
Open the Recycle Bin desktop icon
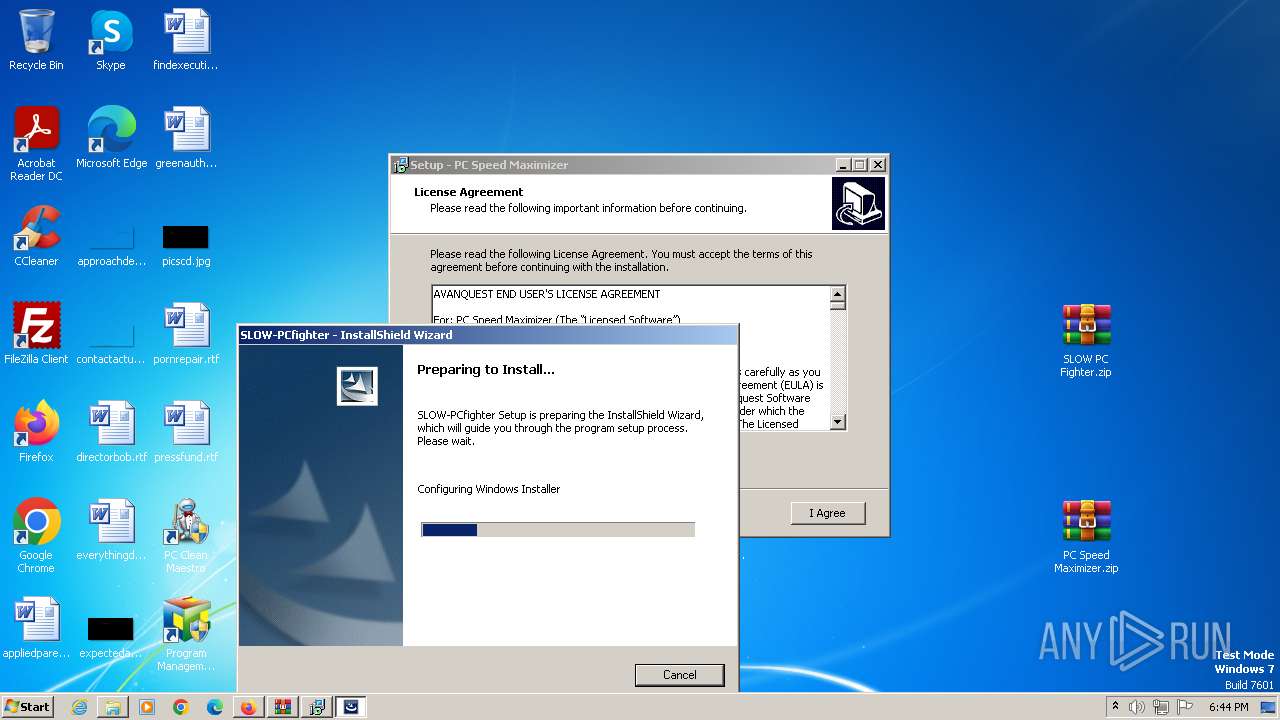36,40
